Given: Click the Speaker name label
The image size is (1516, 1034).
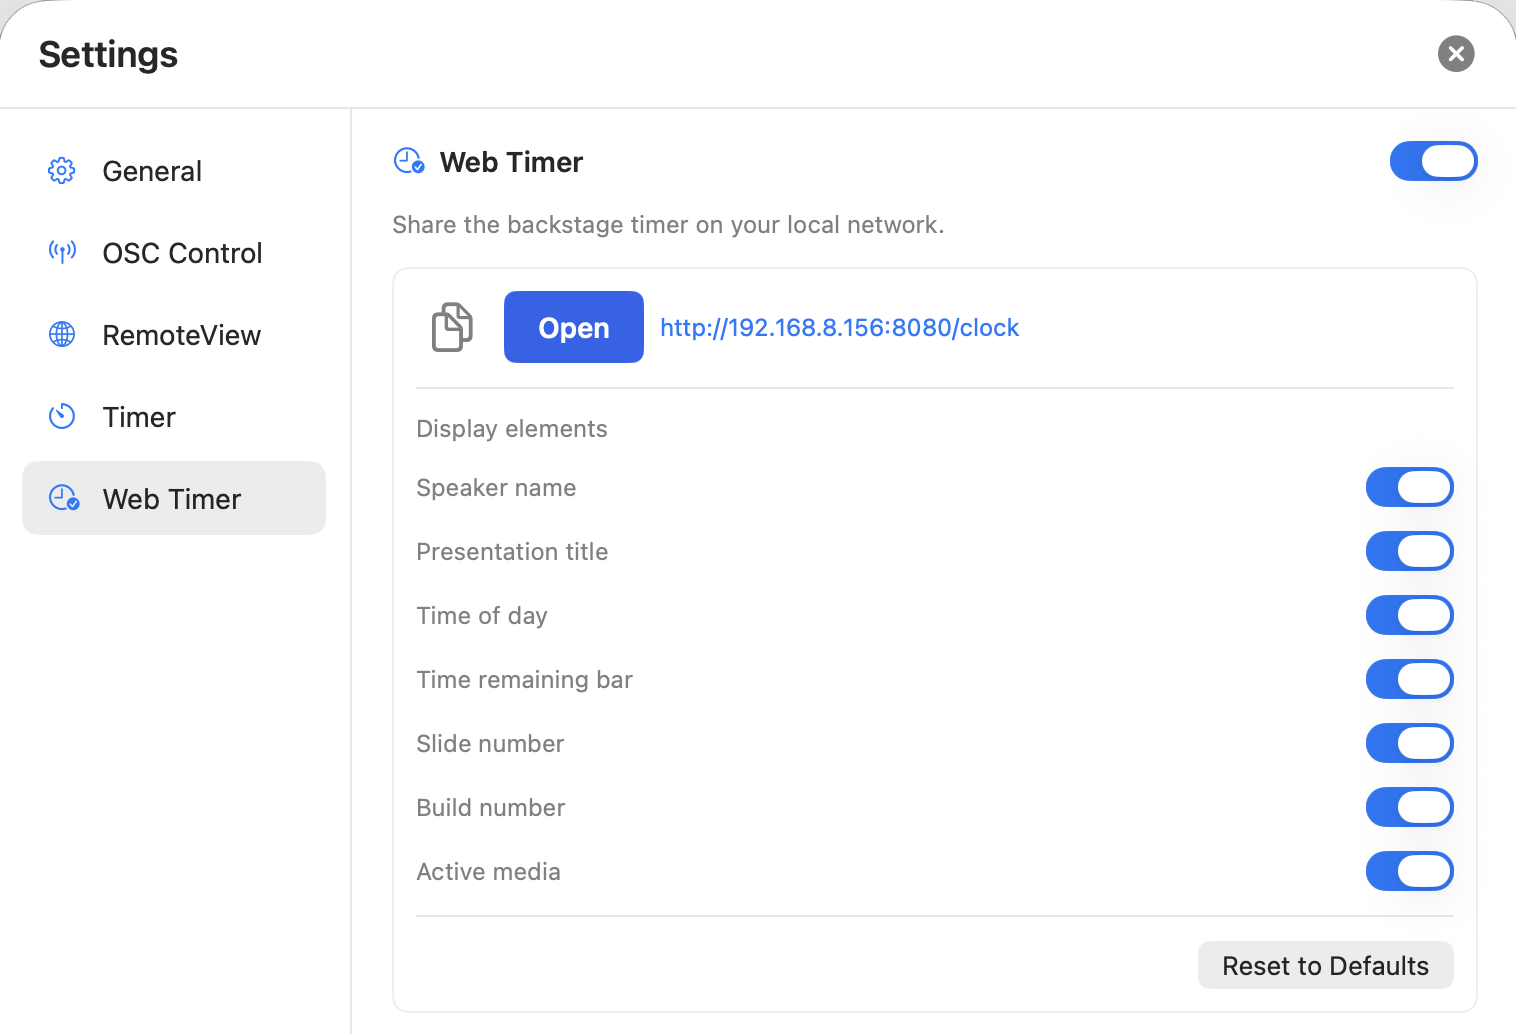Looking at the screenshot, I should pyautogui.click(x=496, y=487).
